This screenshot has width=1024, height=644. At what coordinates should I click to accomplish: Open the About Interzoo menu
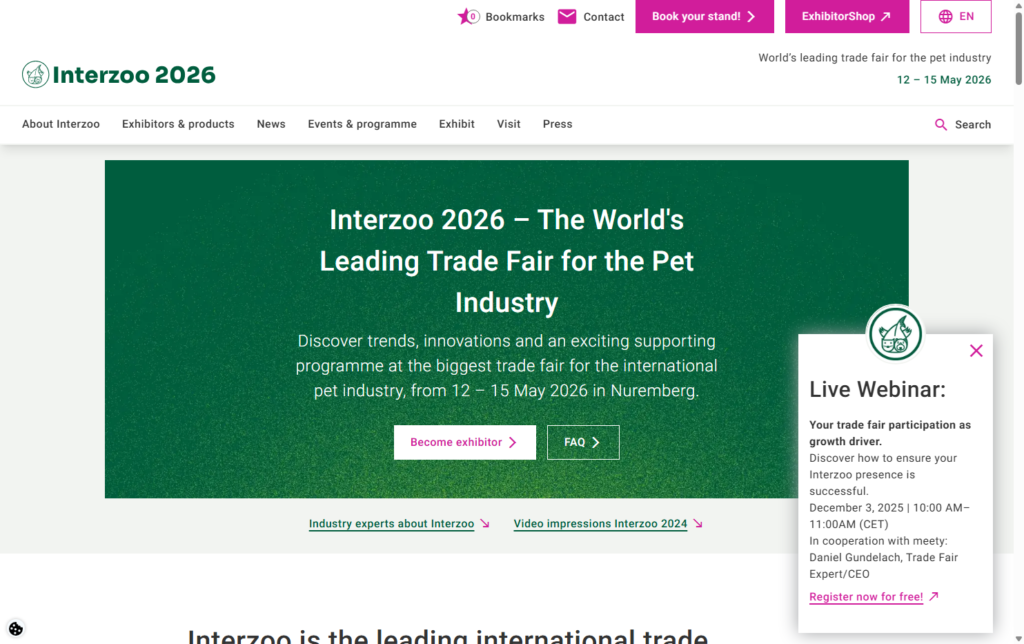61,125
